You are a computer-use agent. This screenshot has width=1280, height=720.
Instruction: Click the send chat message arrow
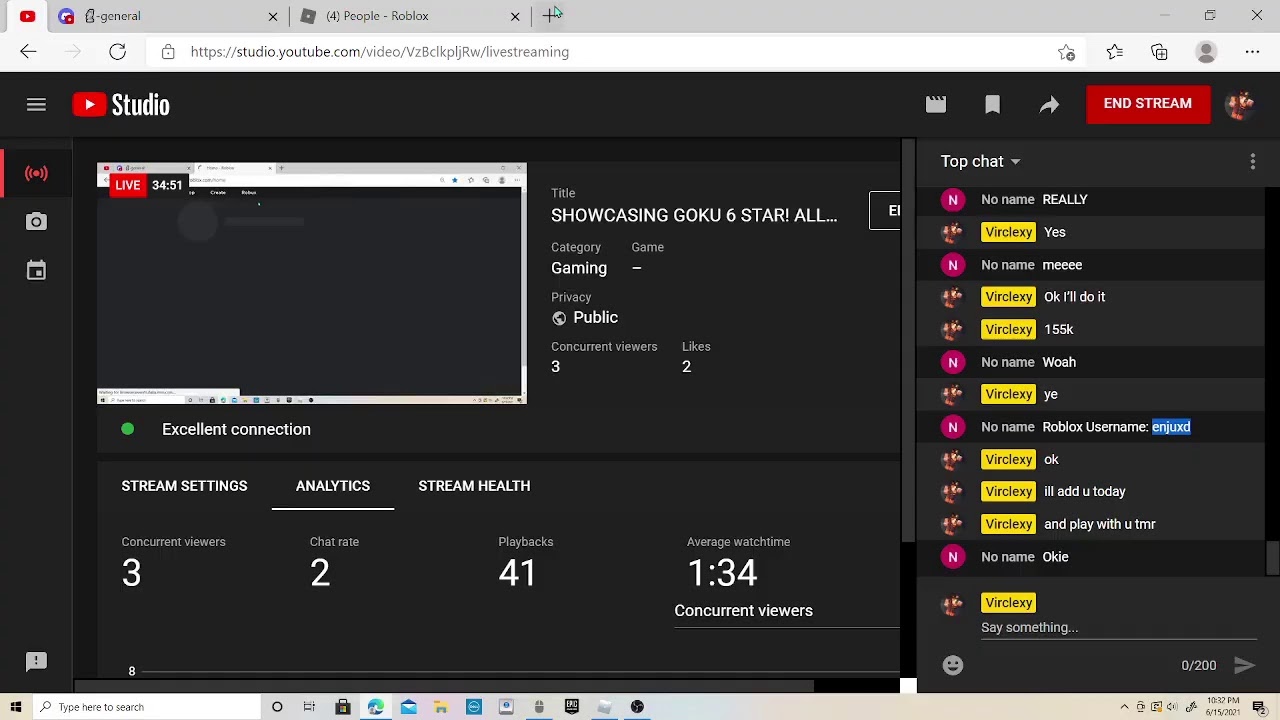point(1244,665)
